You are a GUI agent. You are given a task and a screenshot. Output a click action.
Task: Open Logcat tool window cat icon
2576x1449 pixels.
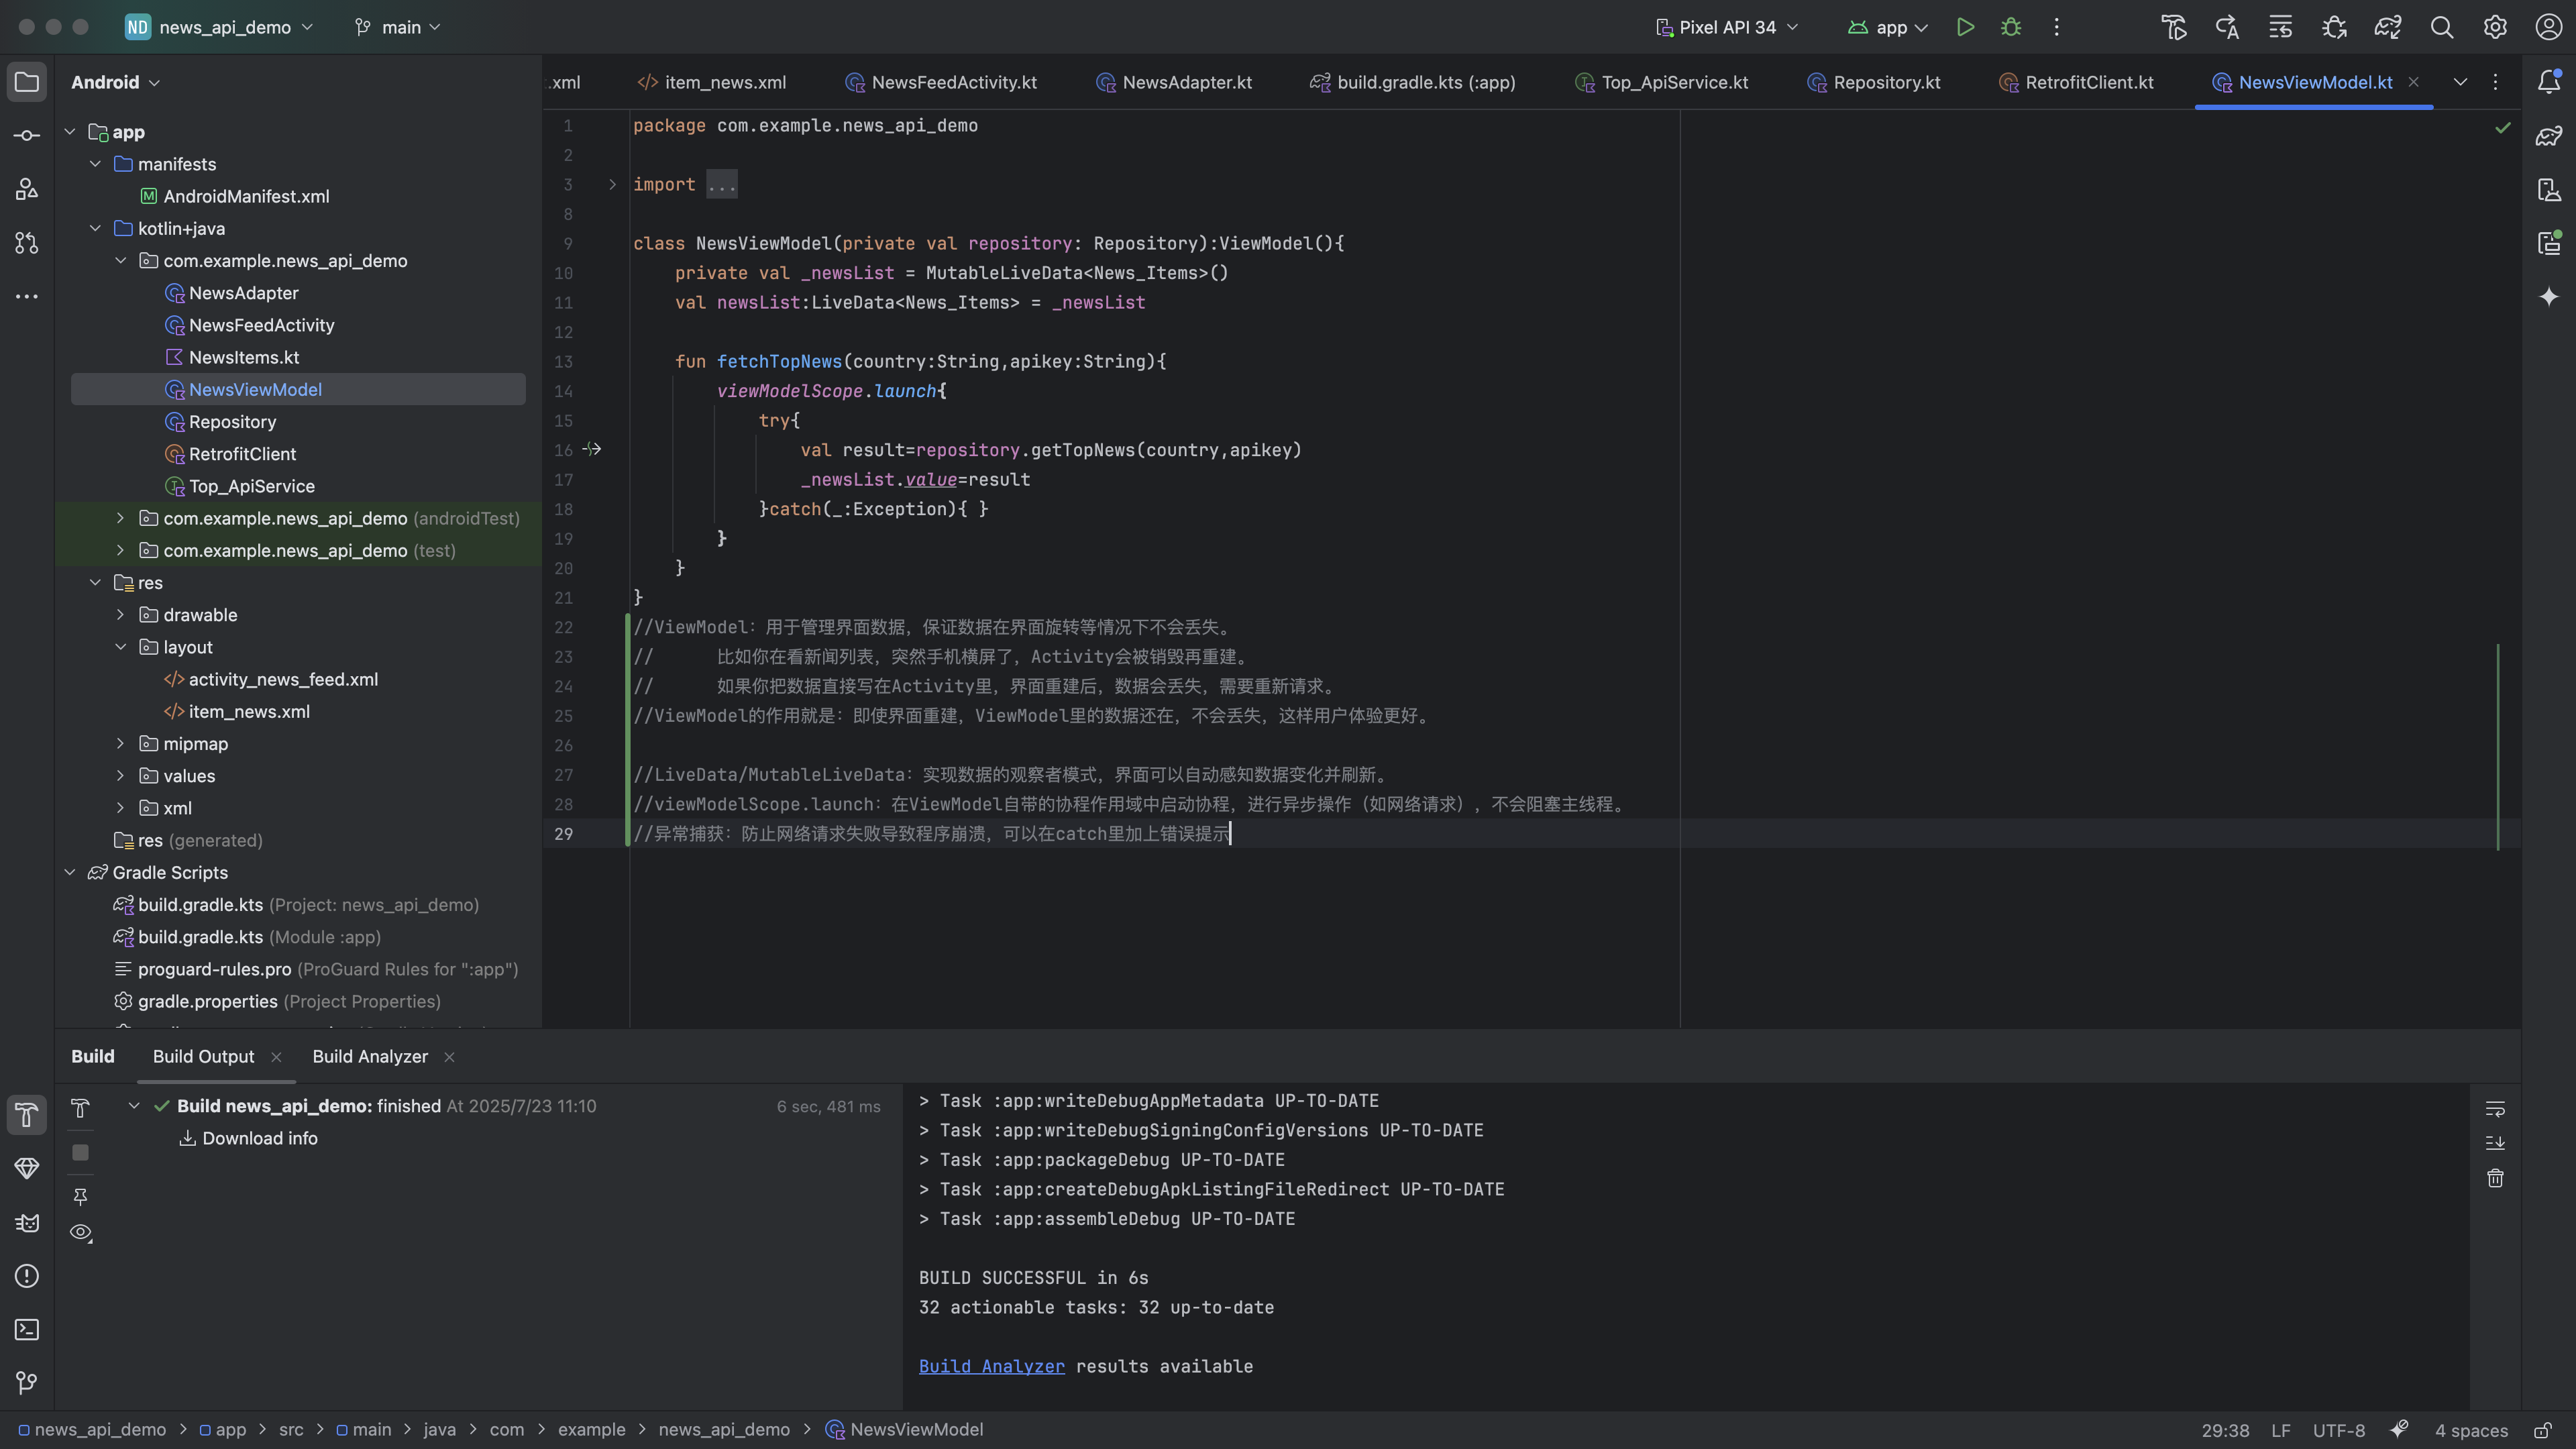[27, 1222]
